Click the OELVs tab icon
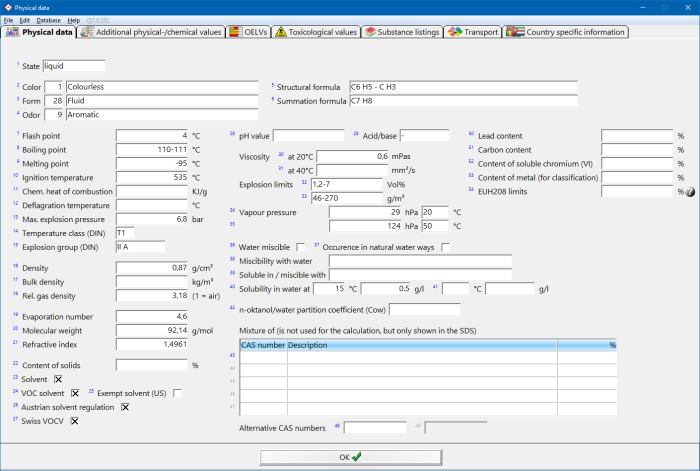The width and height of the screenshot is (700, 471). pyautogui.click(x=234, y=32)
